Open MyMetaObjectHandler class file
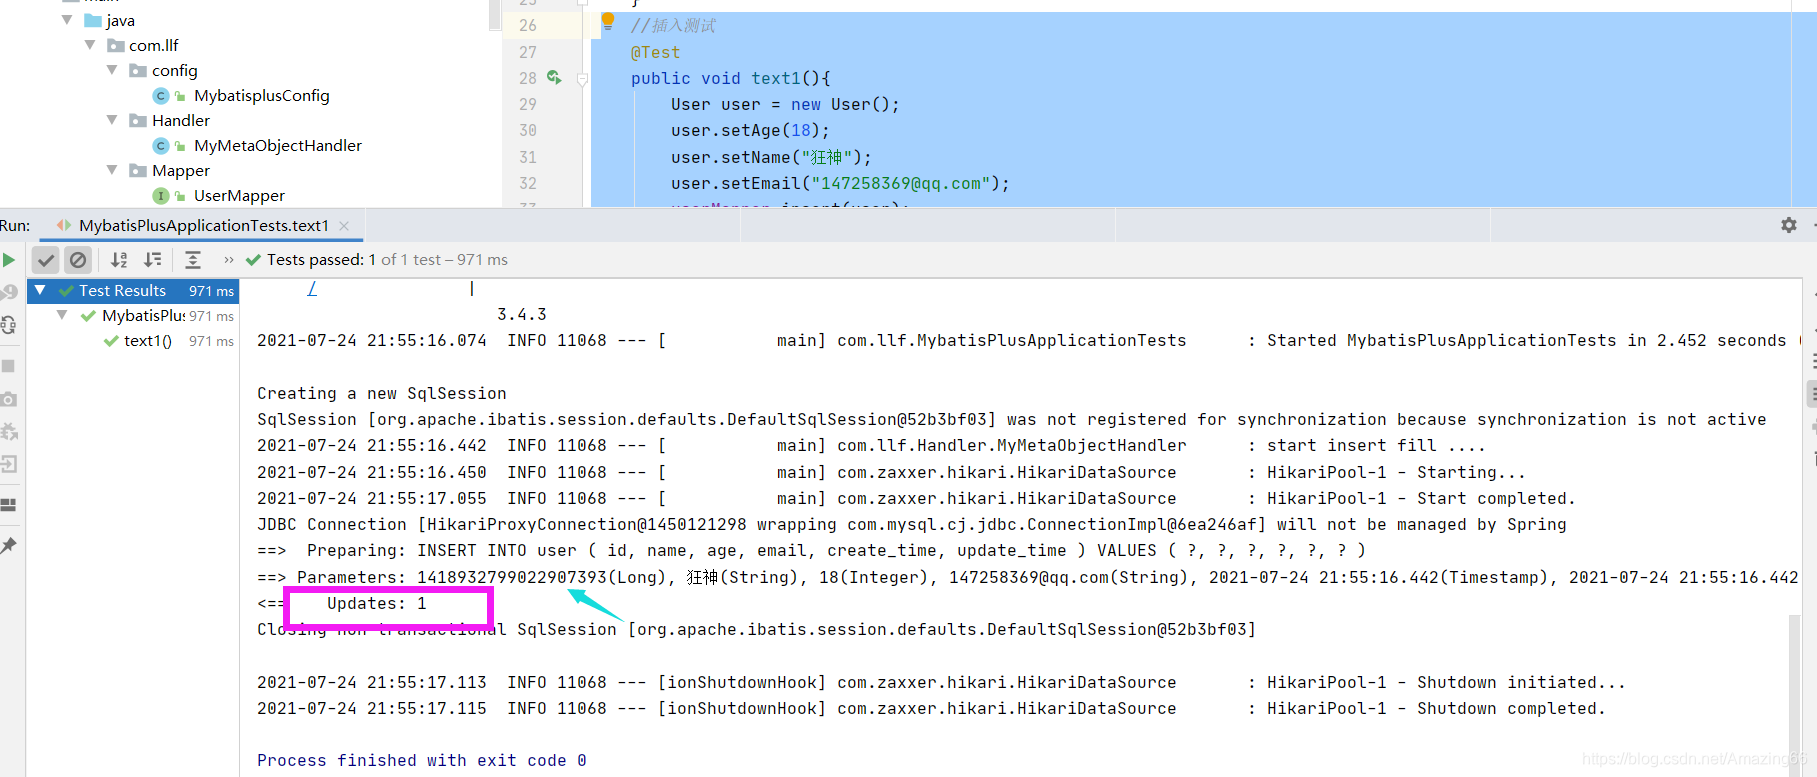Viewport: 1817px width, 777px height. pyautogui.click(x=277, y=146)
